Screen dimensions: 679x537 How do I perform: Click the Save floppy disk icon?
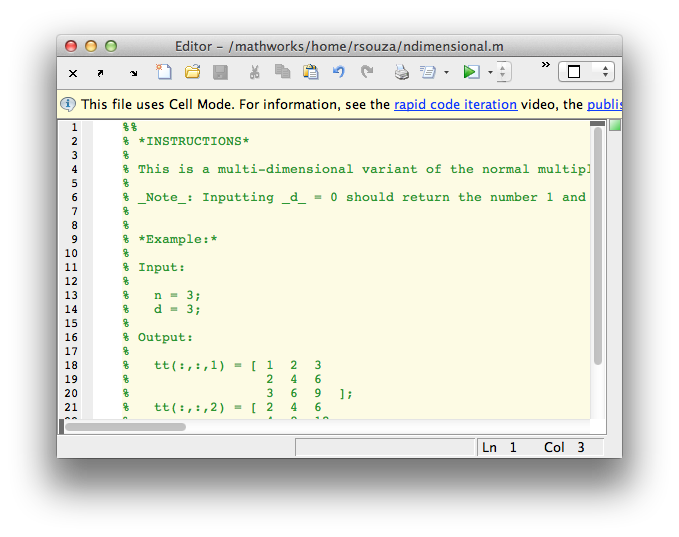[x=220, y=72]
